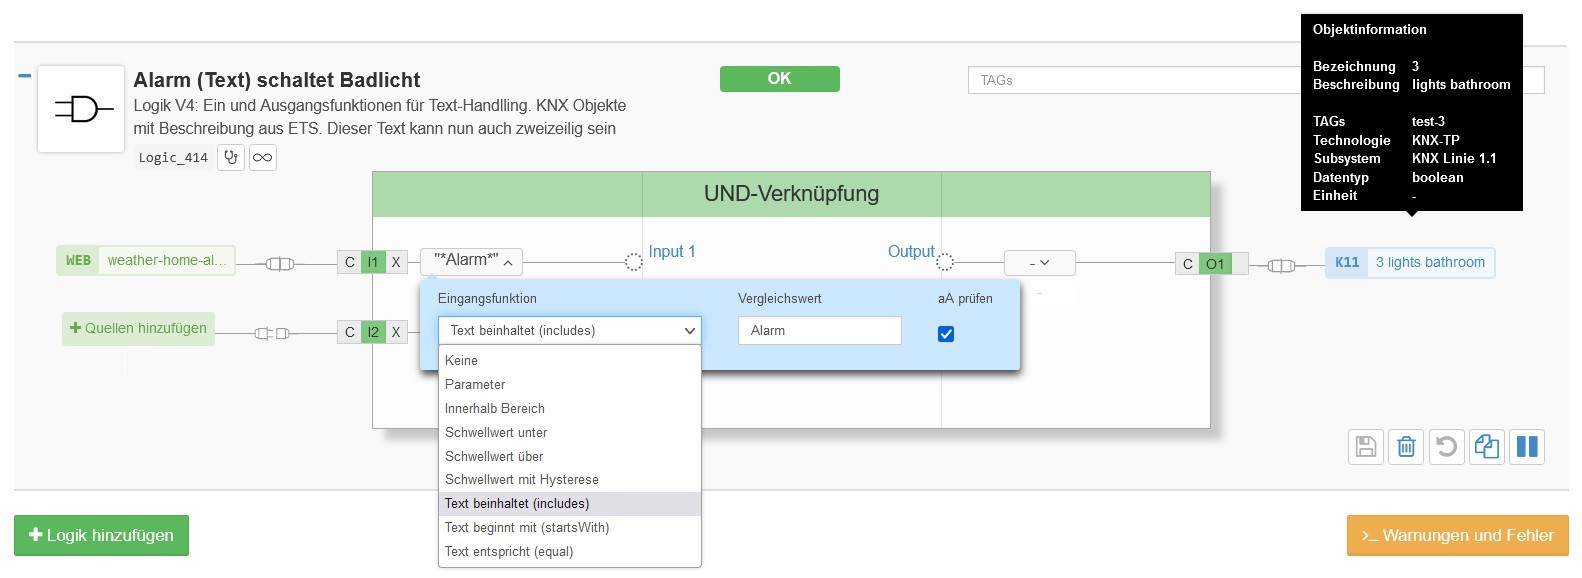The image size is (1582, 578).
Task: Click the stethoscope diagnostic icon
Action: click(x=231, y=157)
